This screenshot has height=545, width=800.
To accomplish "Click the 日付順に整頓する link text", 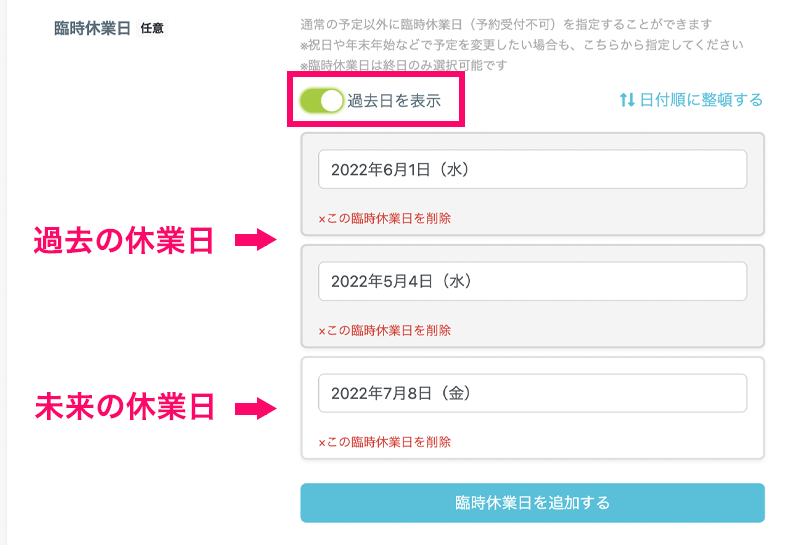I will (701, 100).
